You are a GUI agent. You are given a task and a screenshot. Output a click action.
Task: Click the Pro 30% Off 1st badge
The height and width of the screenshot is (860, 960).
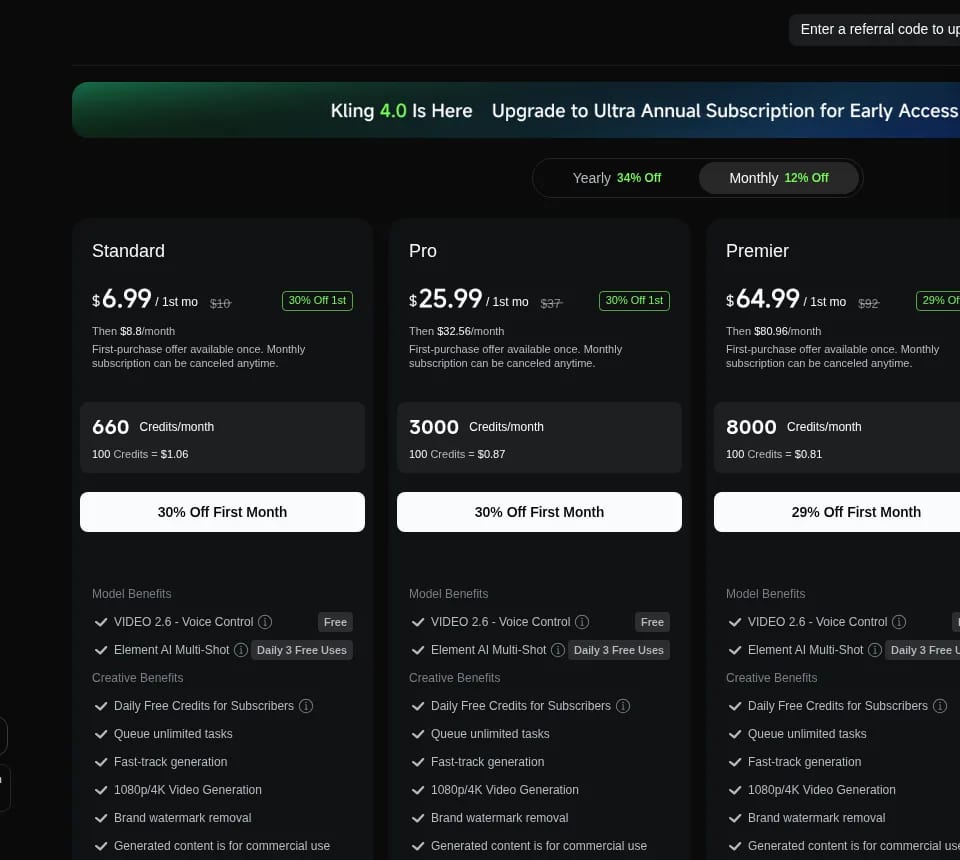click(x=634, y=301)
